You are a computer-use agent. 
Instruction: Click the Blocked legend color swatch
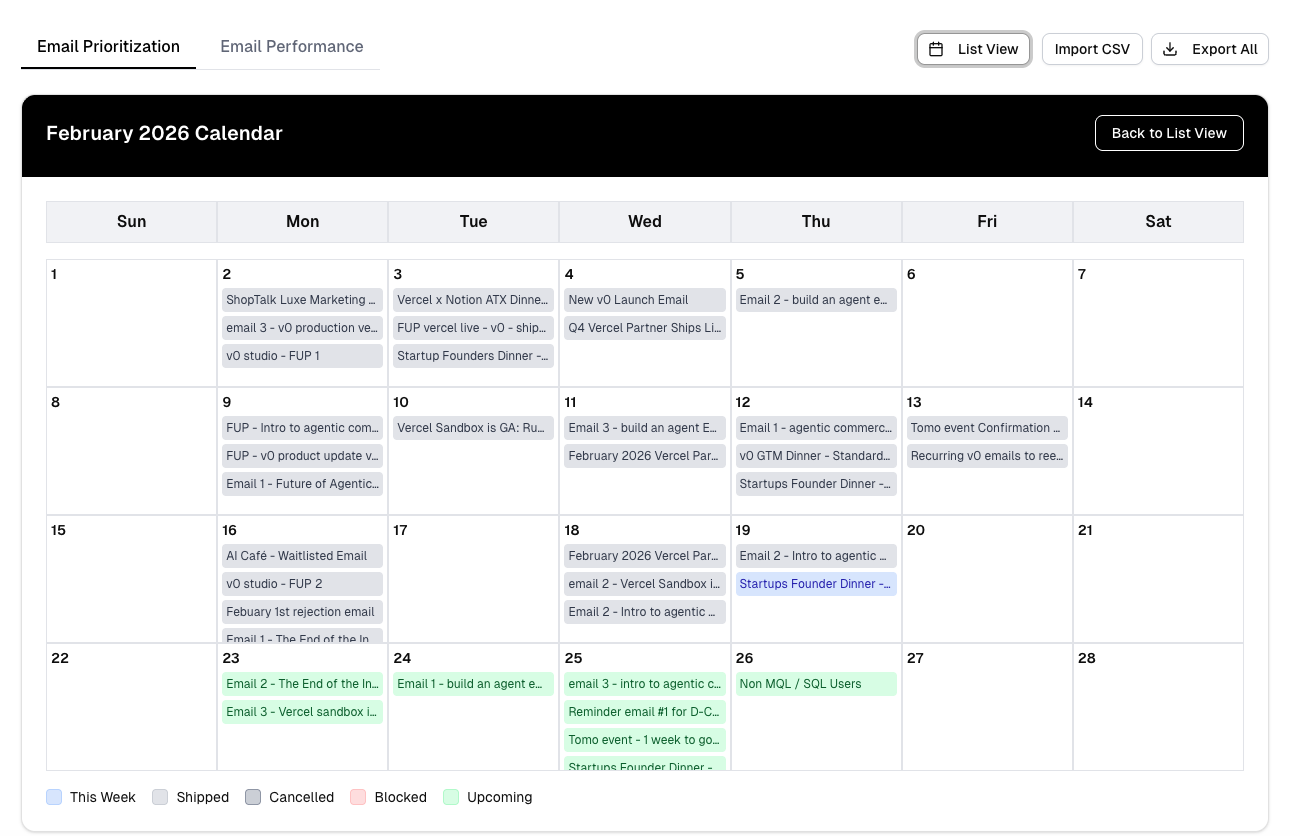coord(358,797)
